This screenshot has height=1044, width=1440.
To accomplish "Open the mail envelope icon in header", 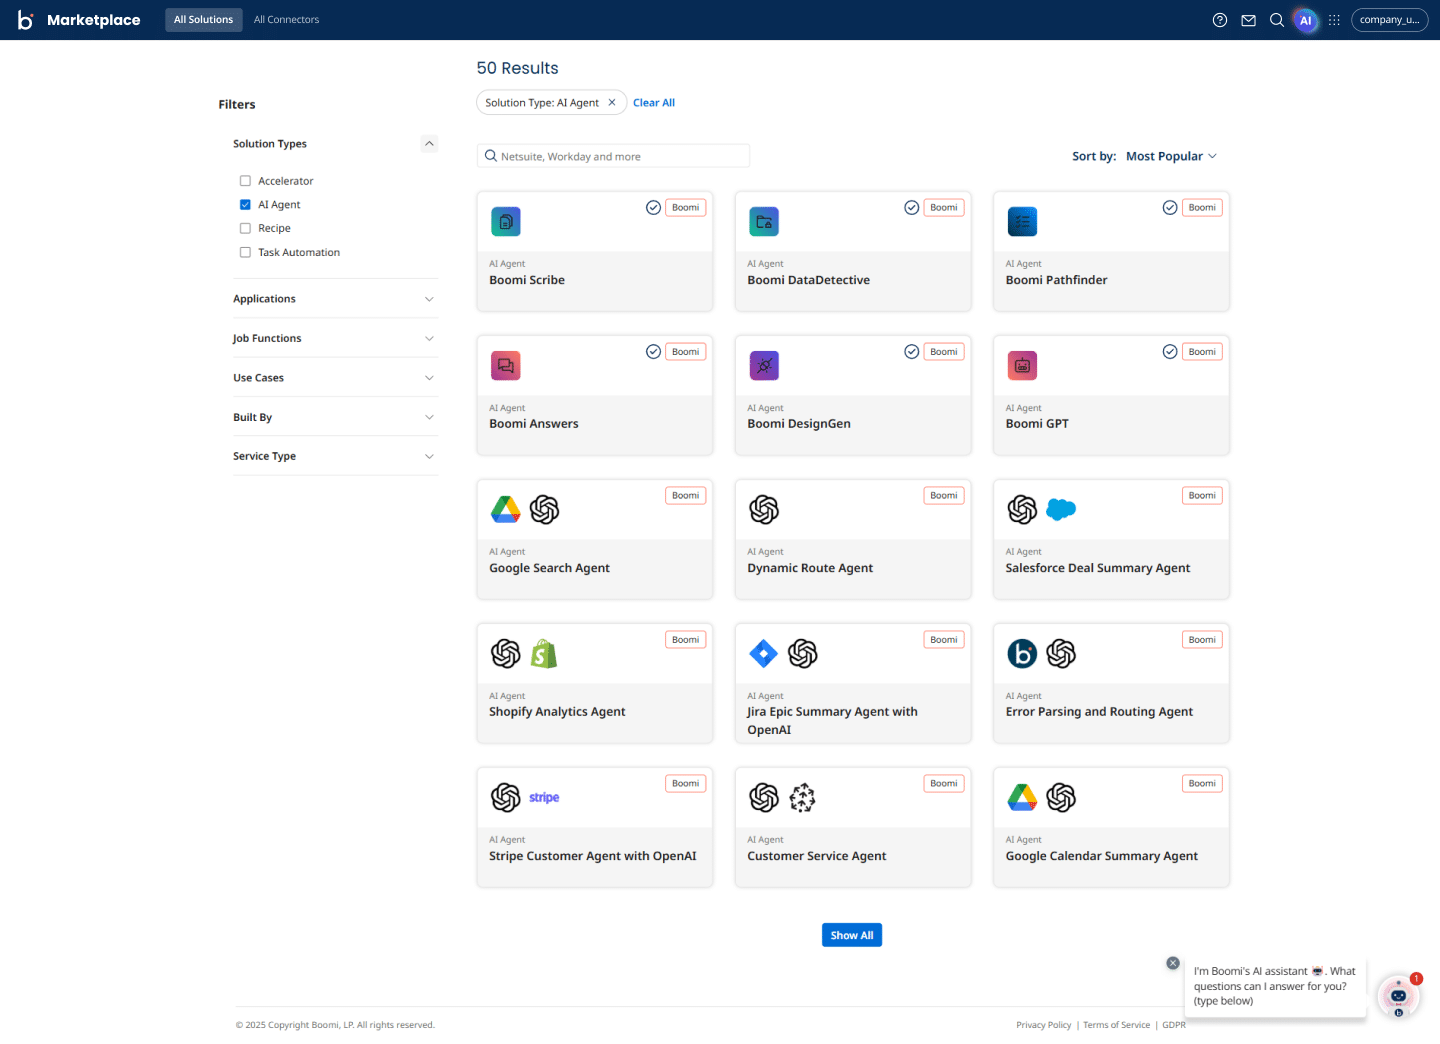I will tap(1248, 20).
